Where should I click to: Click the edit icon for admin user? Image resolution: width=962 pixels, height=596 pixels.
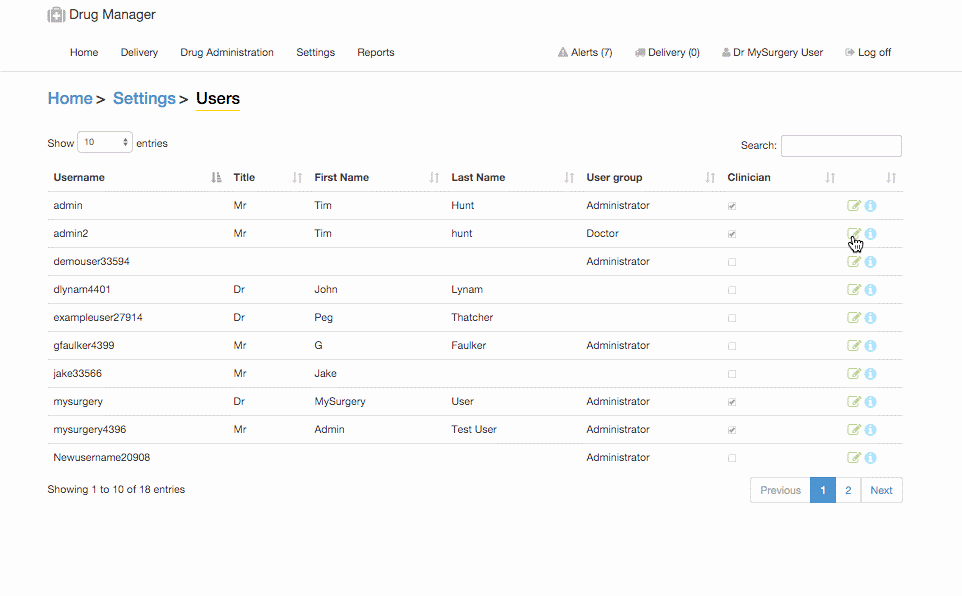coord(854,206)
